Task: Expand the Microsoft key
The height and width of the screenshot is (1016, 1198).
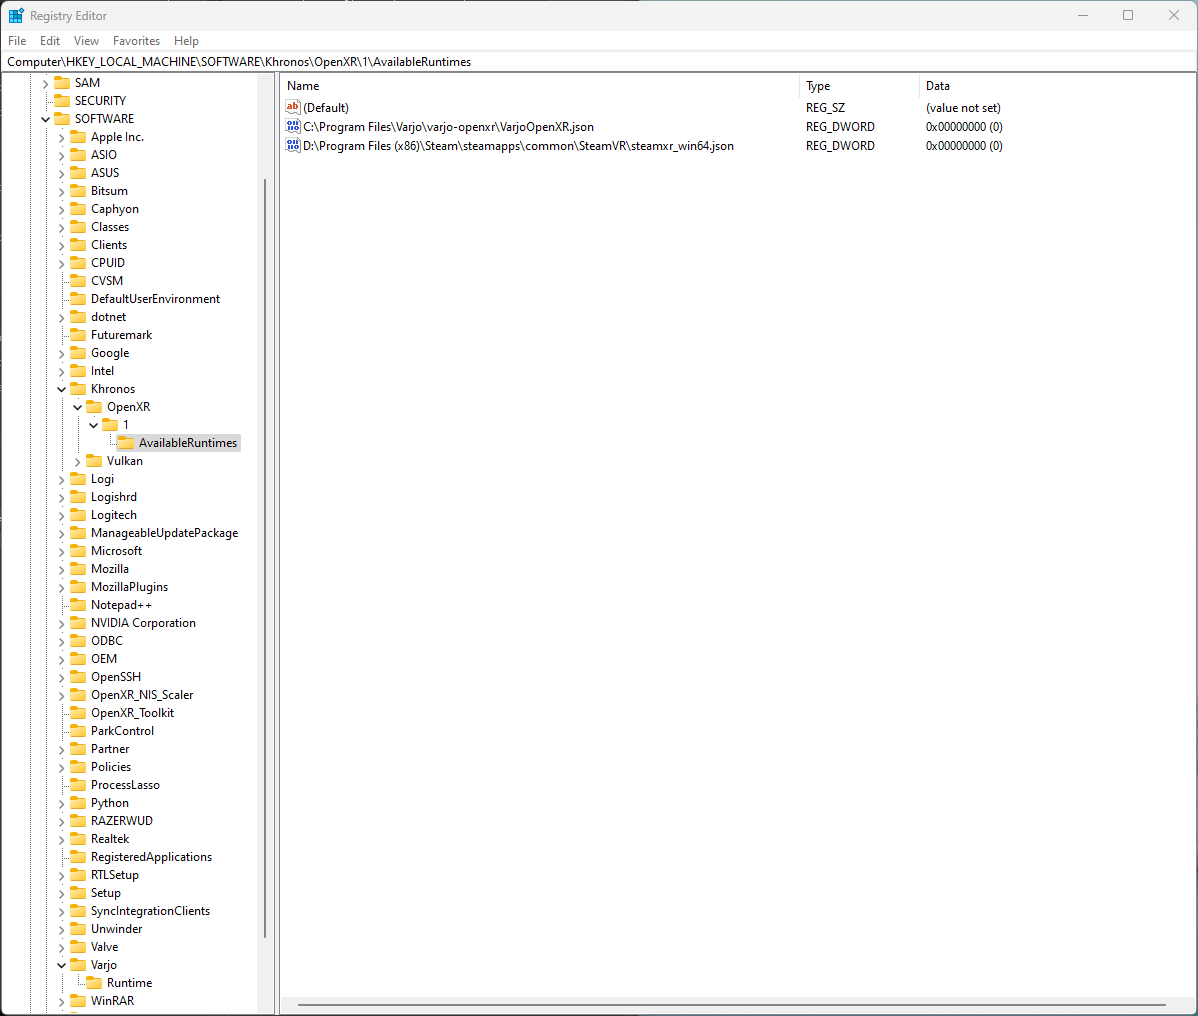Action: click(61, 552)
